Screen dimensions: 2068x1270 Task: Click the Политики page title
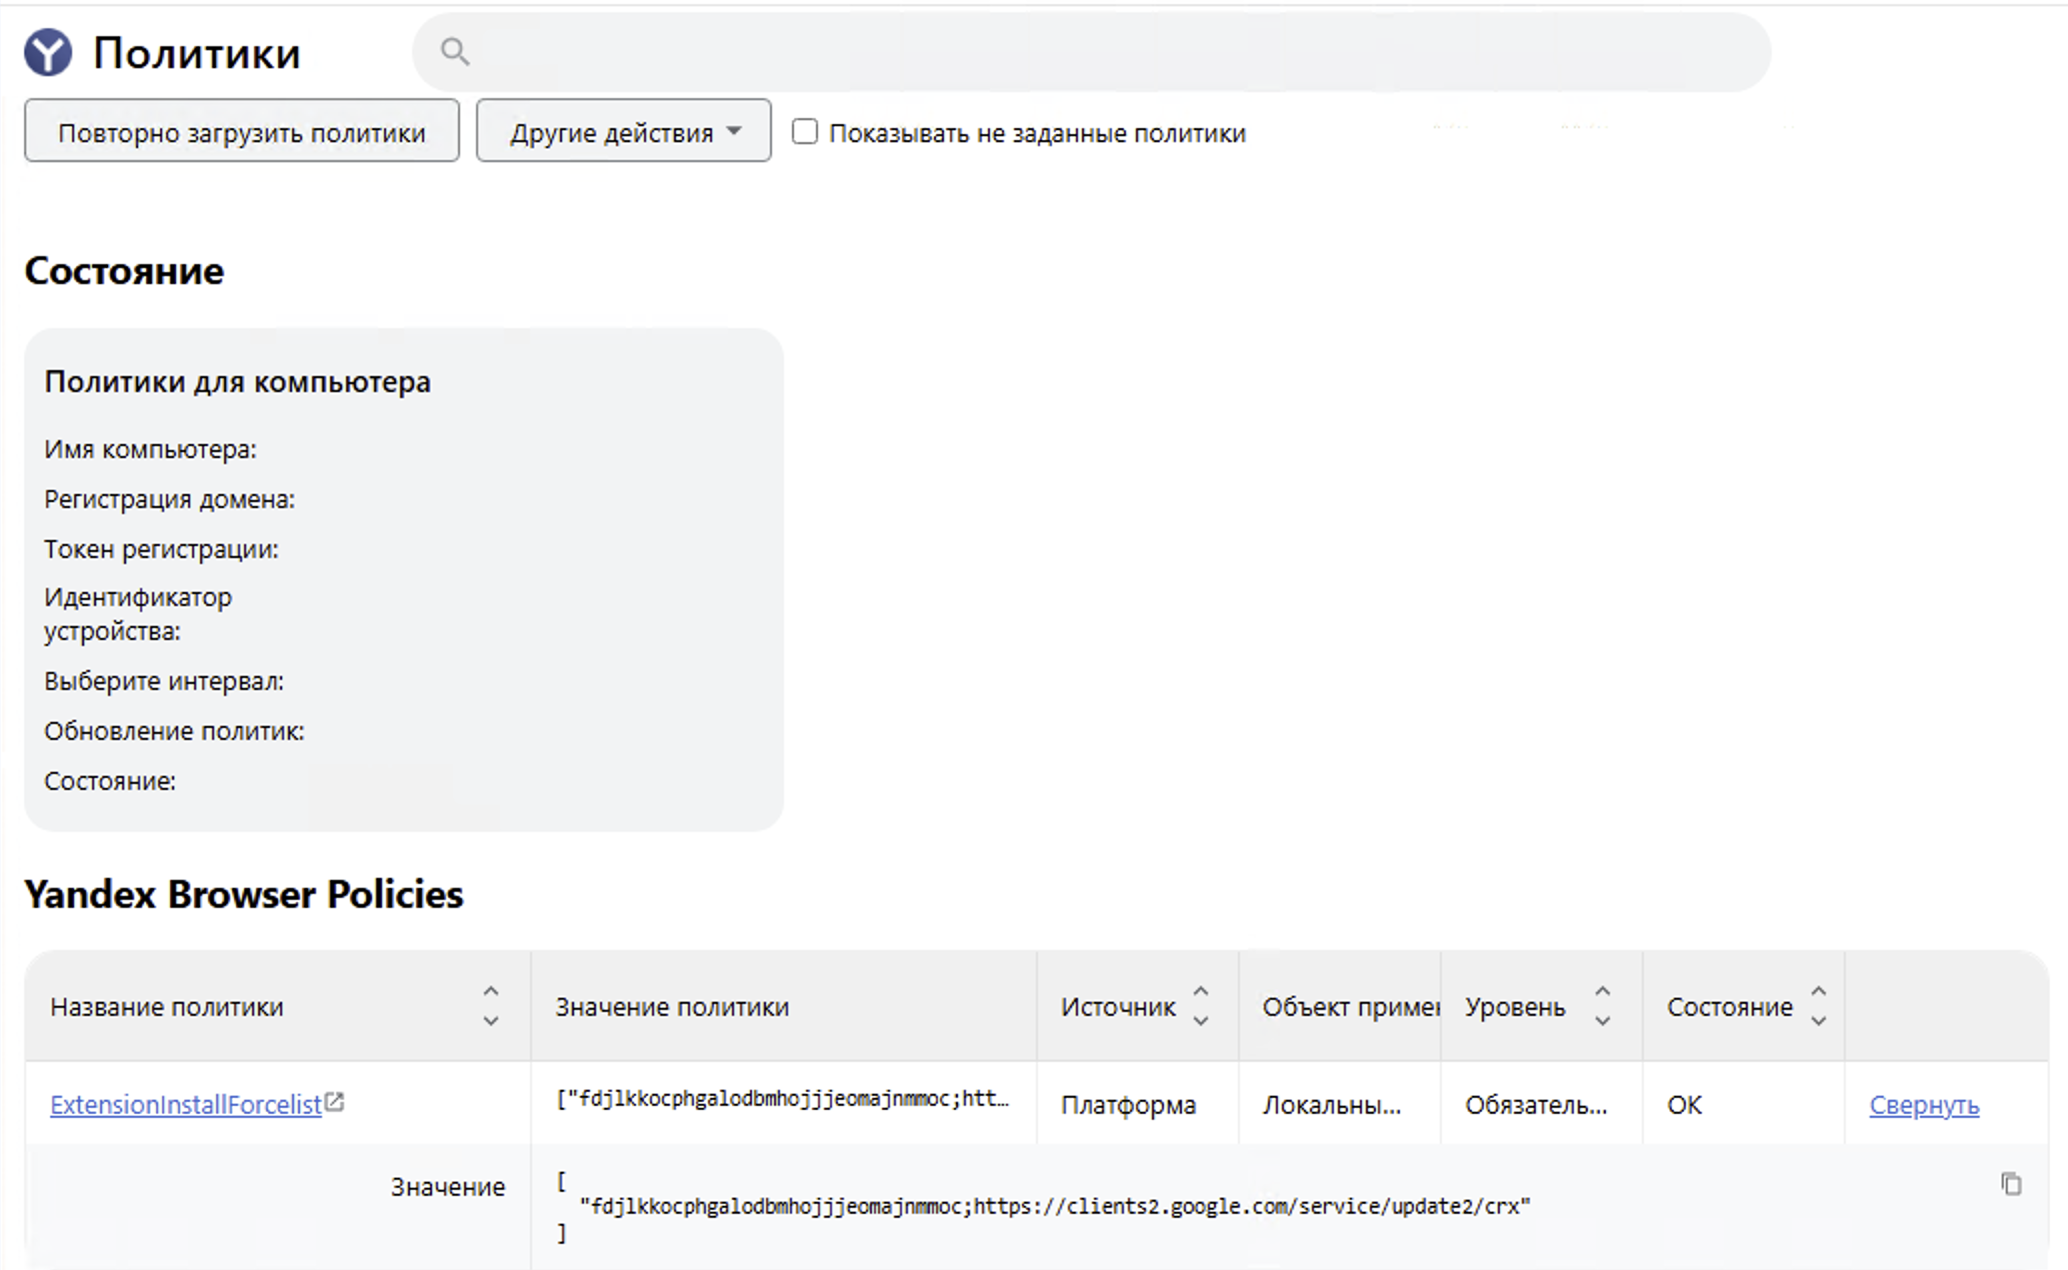pos(196,53)
